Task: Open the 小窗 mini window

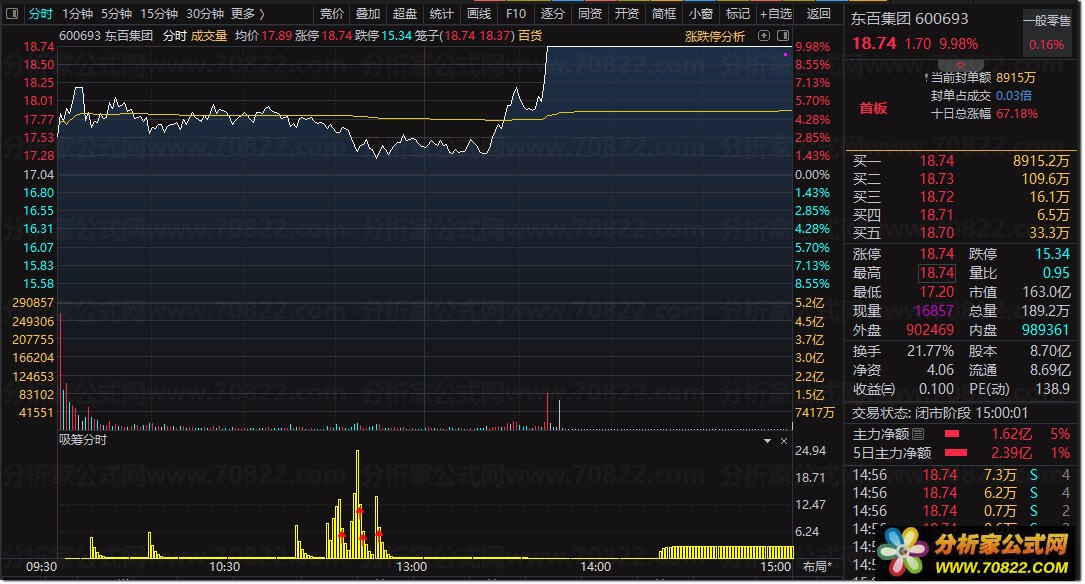Action: 700,14
